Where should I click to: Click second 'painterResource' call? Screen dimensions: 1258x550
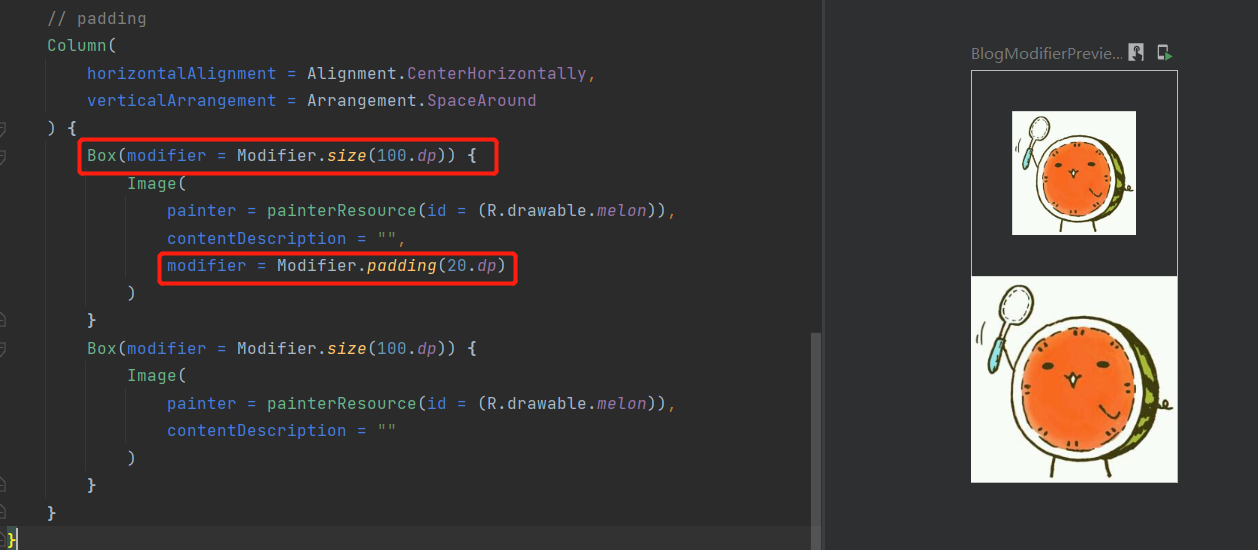pos(342,403)
